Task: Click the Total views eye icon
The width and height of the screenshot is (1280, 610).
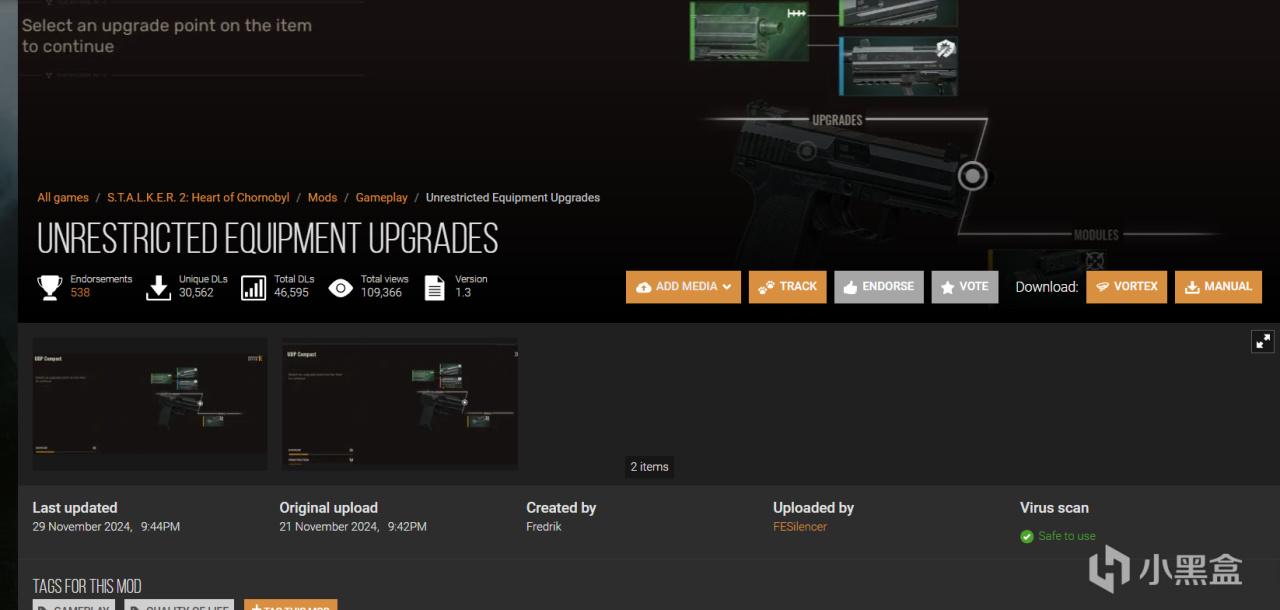Action: coord(341,288)
